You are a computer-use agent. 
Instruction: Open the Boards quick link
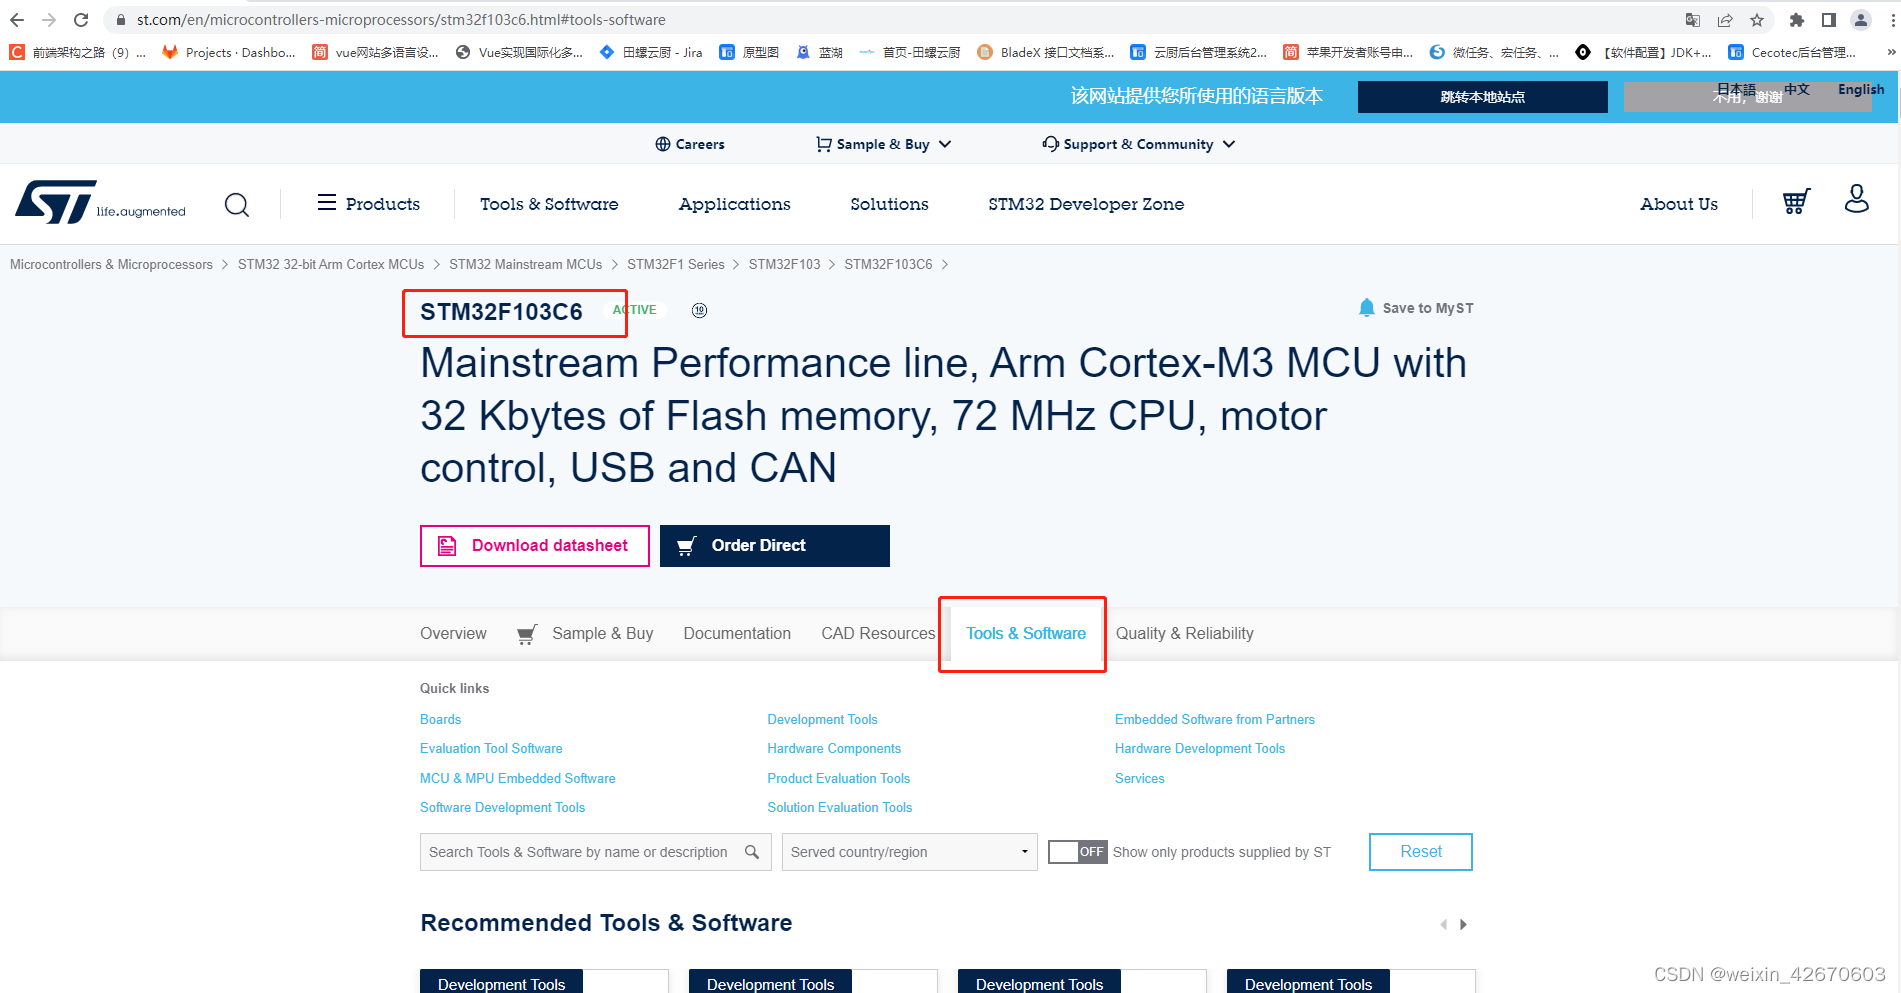(440, 719)
